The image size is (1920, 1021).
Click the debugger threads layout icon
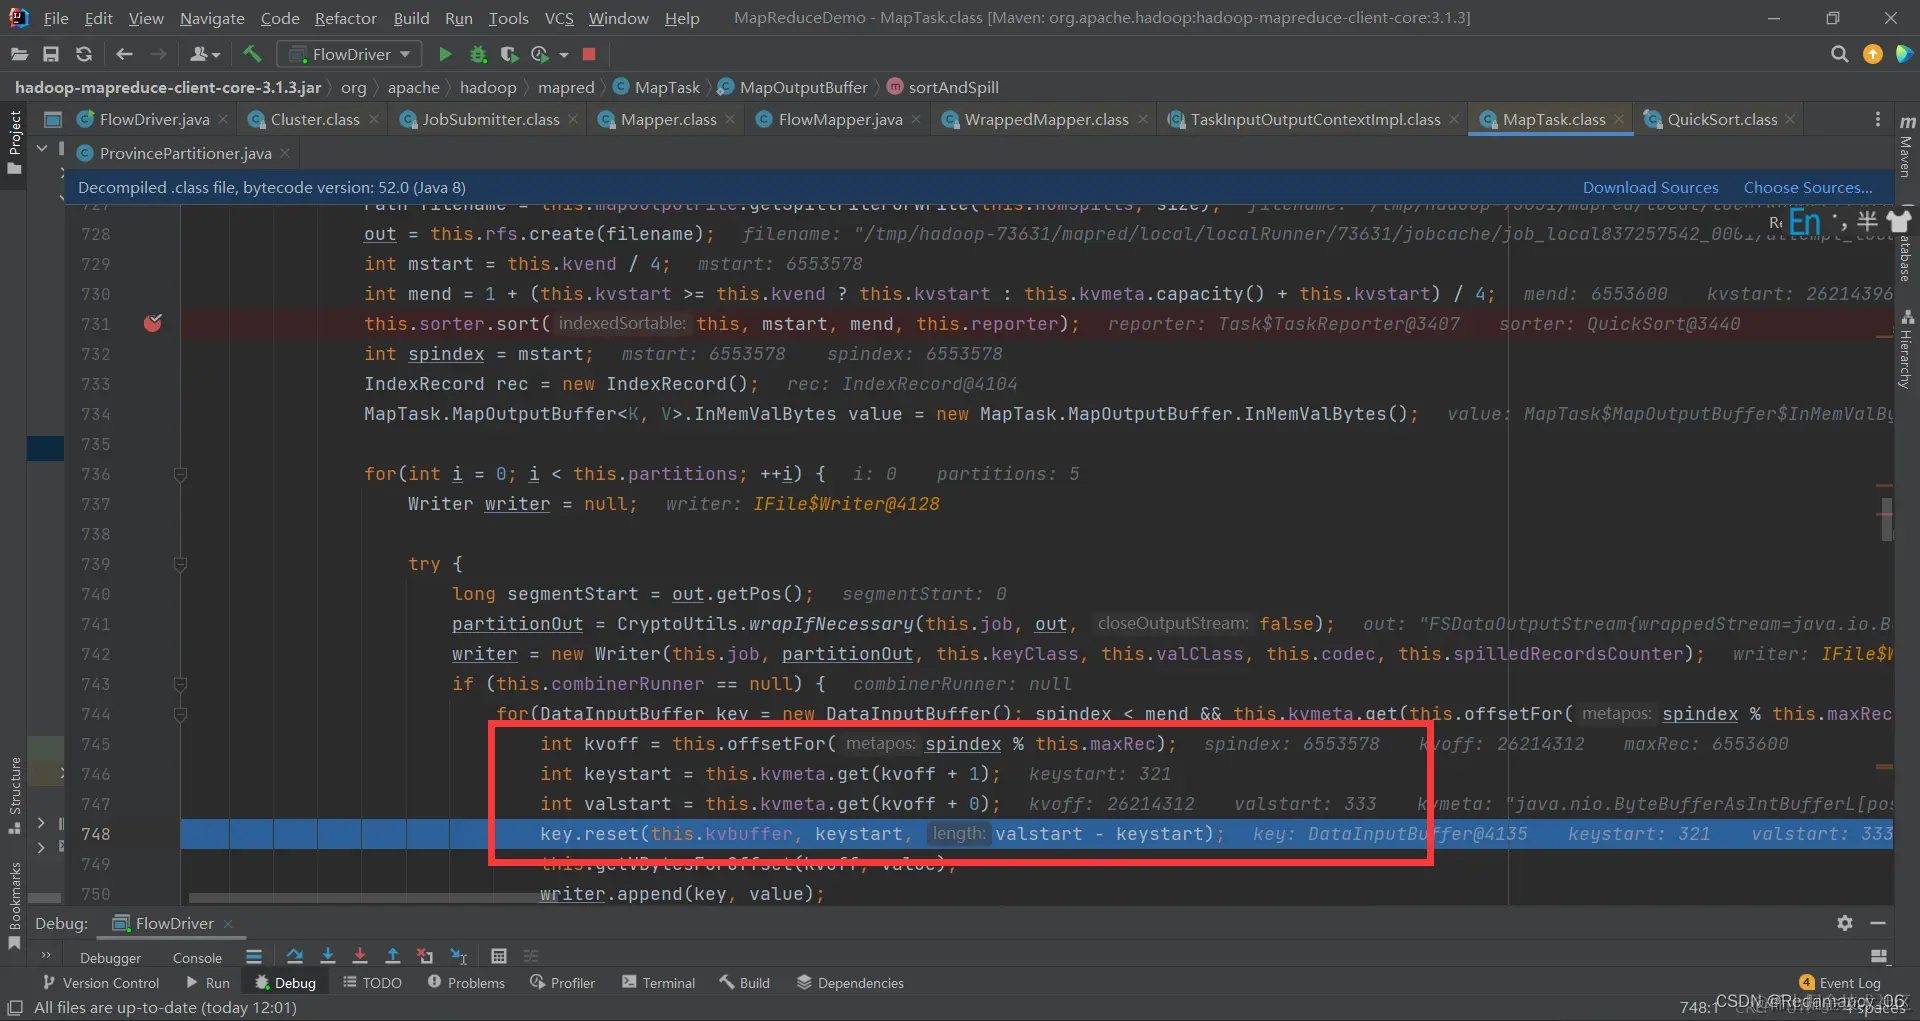coord(254,956)
